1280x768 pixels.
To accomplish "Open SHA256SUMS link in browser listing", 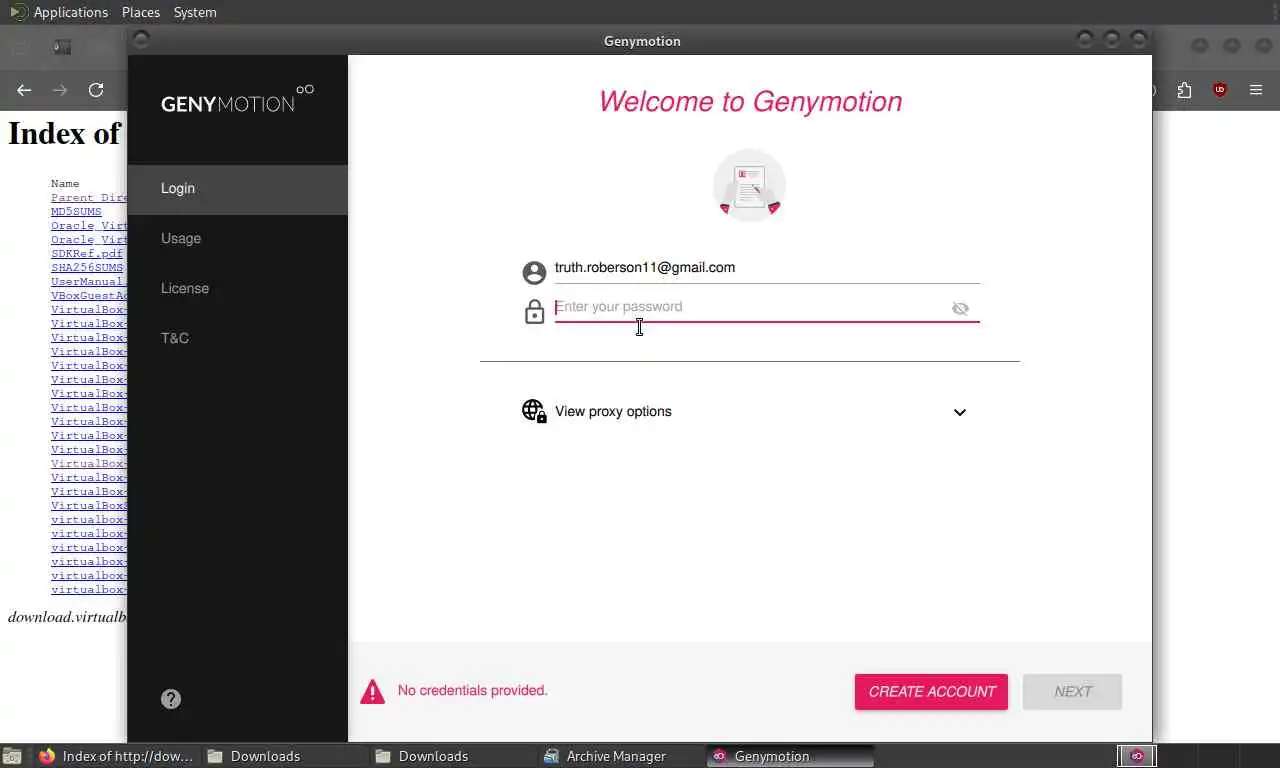I will point(87,268).
